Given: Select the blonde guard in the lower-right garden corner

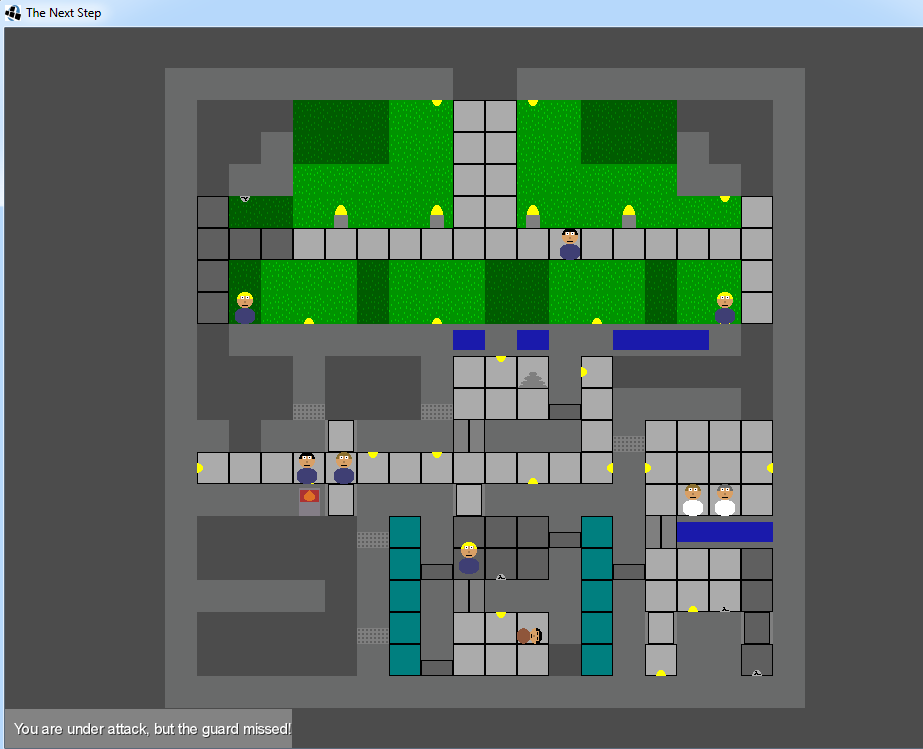Looking at the screenshot, I should [x=725, y=307].
